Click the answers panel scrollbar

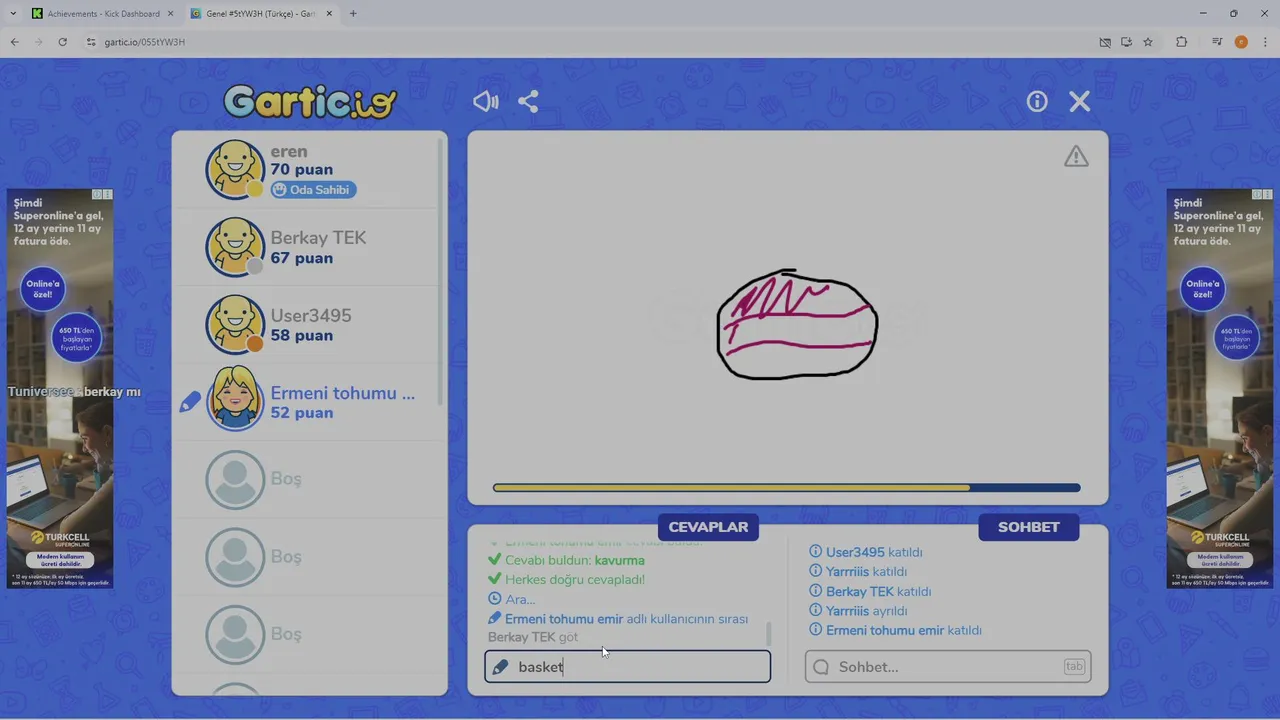pos(768,633)
